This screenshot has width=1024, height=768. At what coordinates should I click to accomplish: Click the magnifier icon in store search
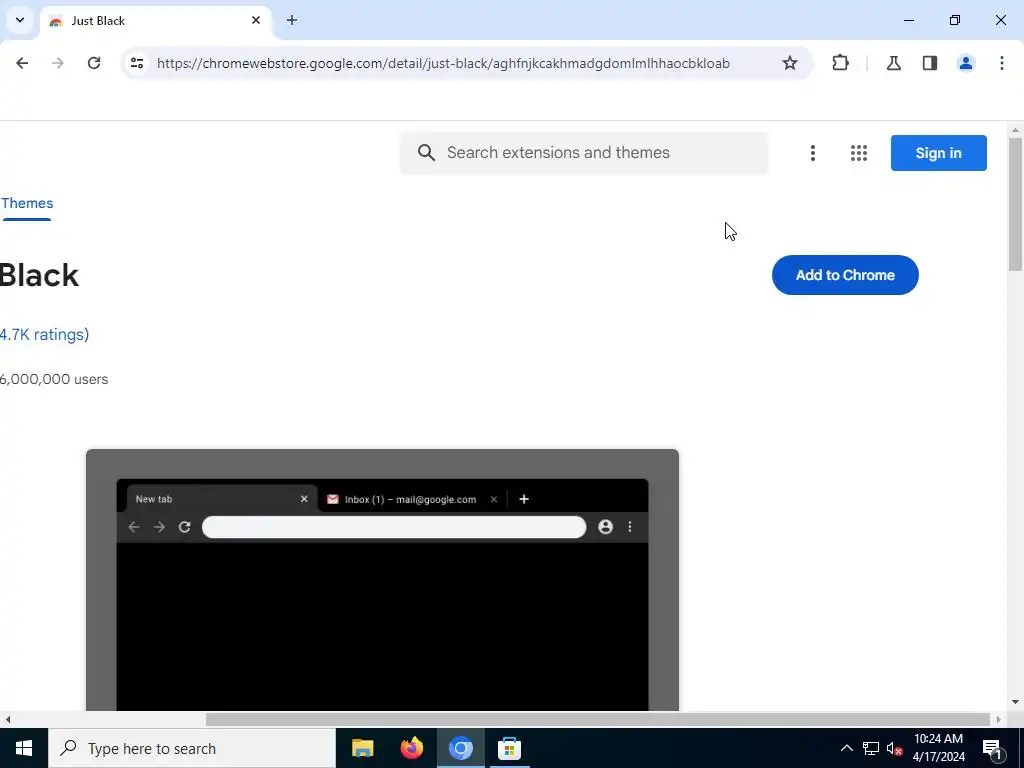pos(426,153)
